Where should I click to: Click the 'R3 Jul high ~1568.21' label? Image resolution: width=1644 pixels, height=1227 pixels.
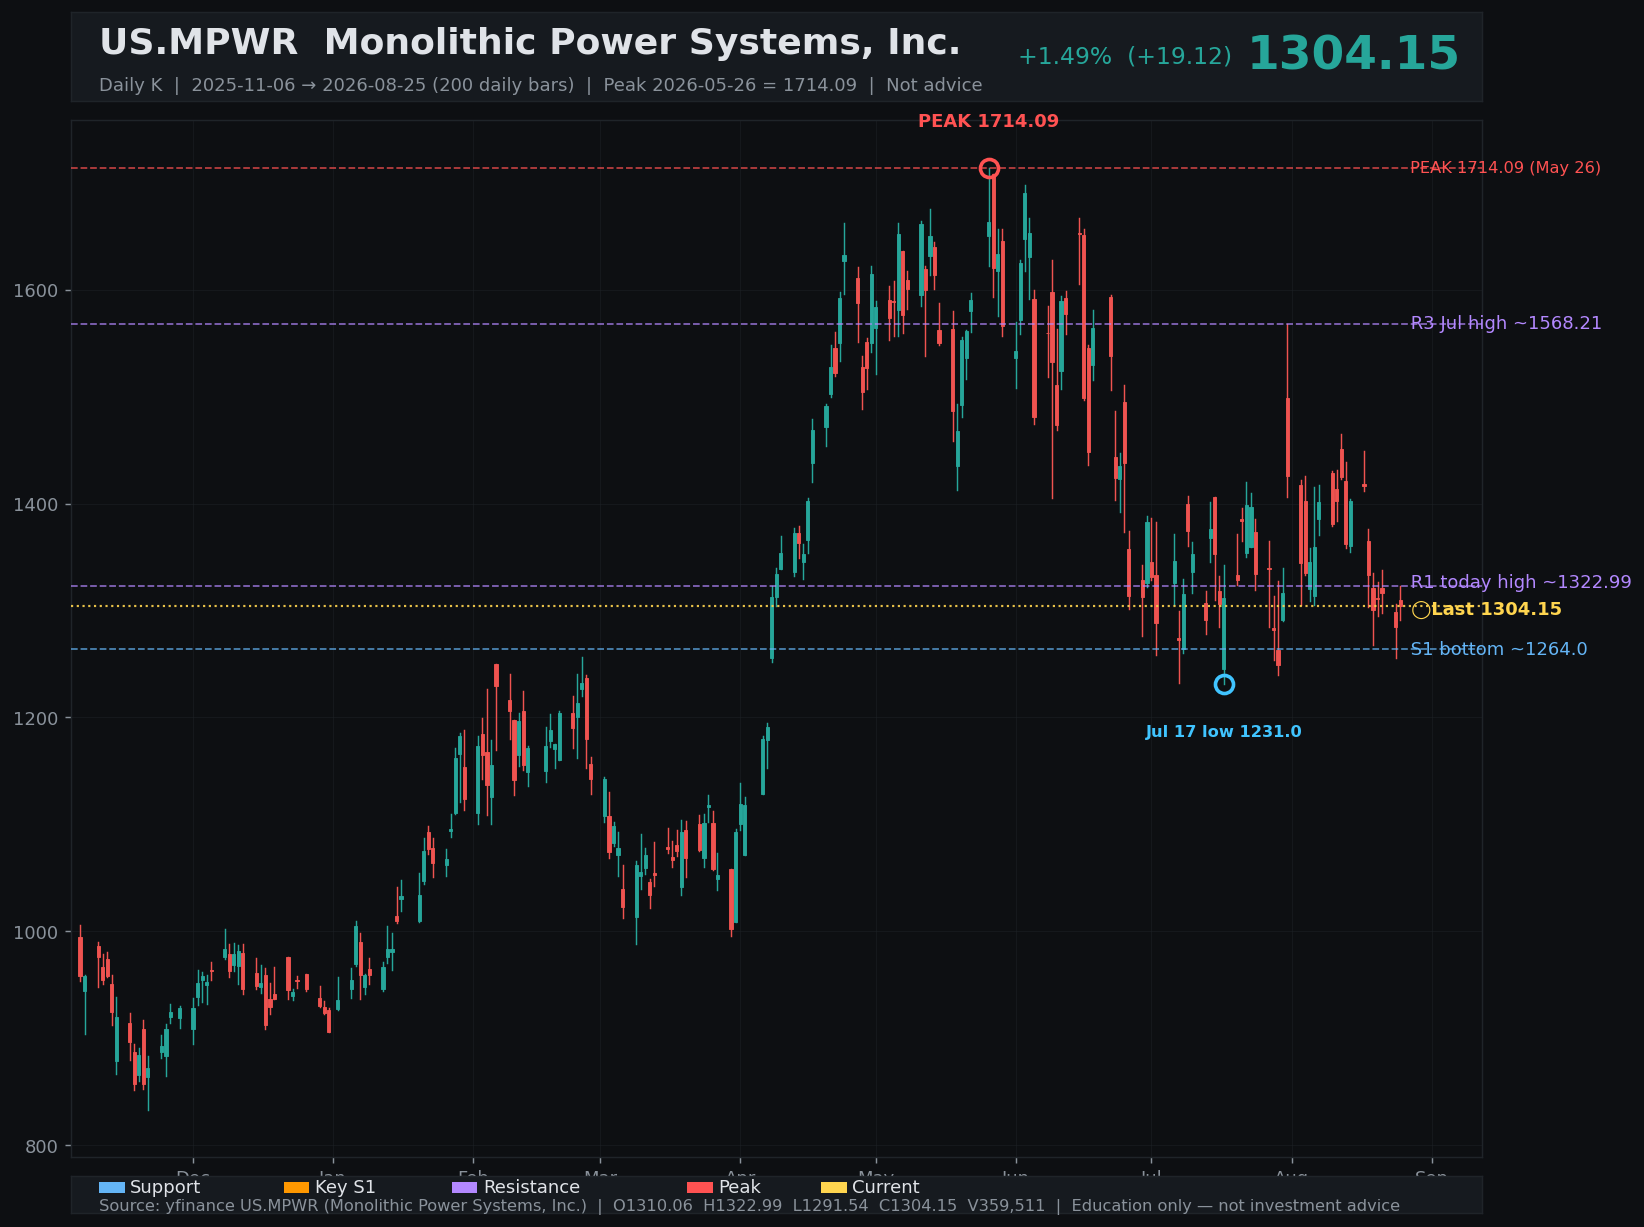point(1506,323)
